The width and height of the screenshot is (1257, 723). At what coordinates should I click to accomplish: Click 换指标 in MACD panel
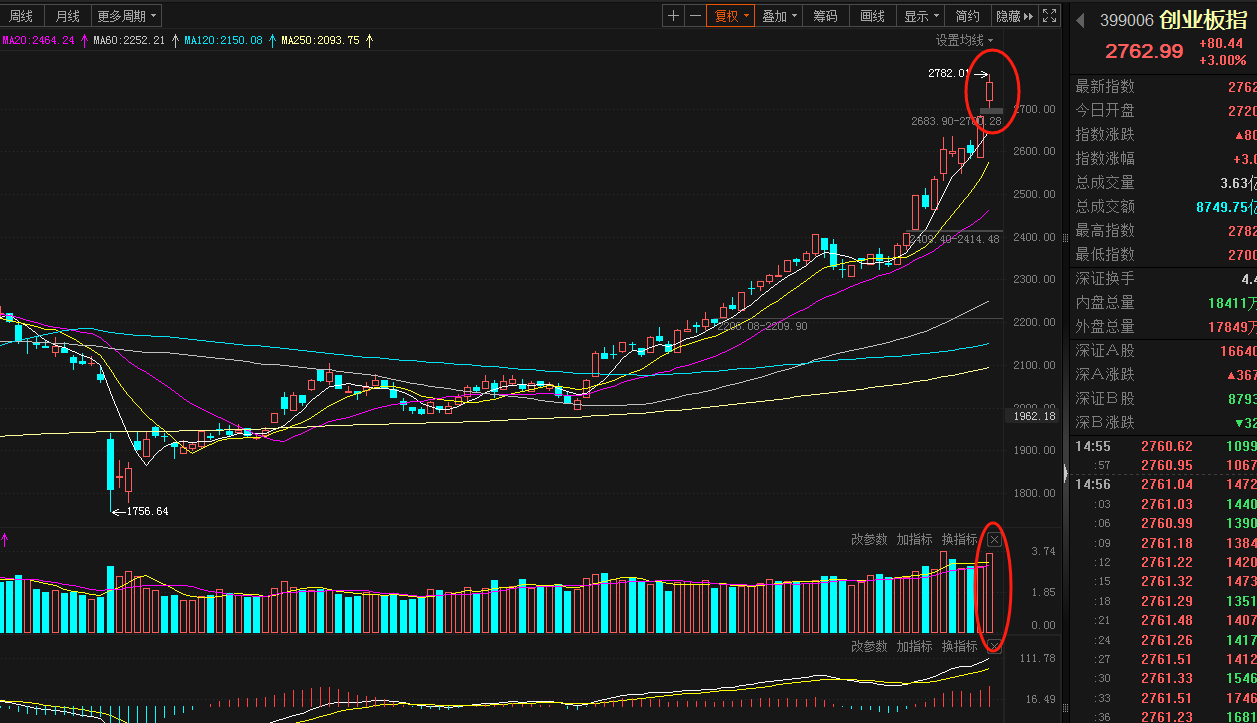(959, 646)
